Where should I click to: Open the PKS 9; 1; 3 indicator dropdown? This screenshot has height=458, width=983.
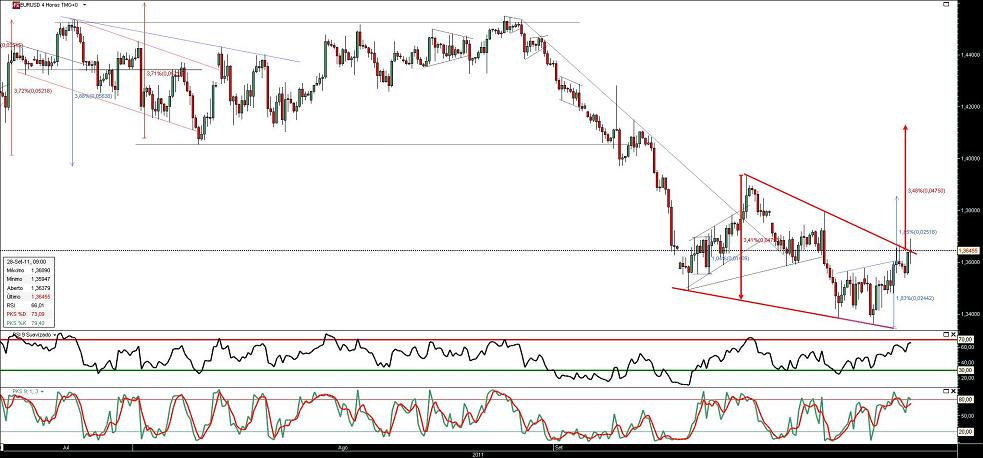coord(42,391)
